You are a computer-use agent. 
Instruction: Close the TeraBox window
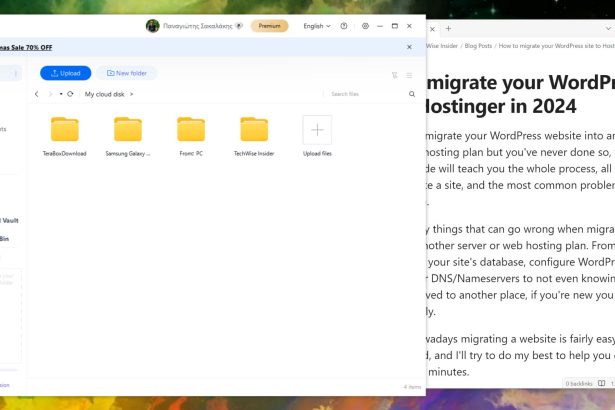[x=409, y=26]
